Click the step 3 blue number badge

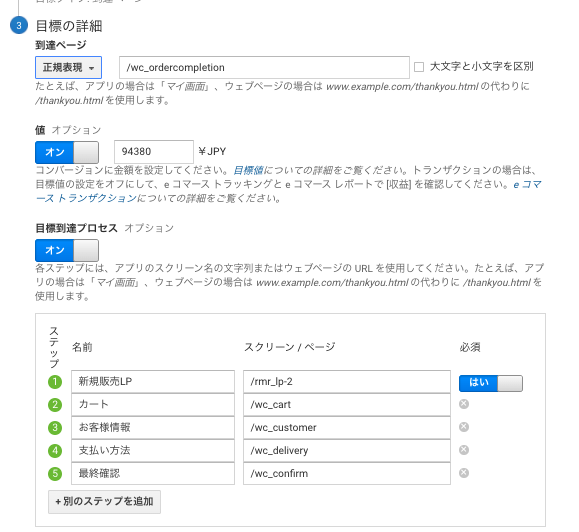click(x=19, y=25)
